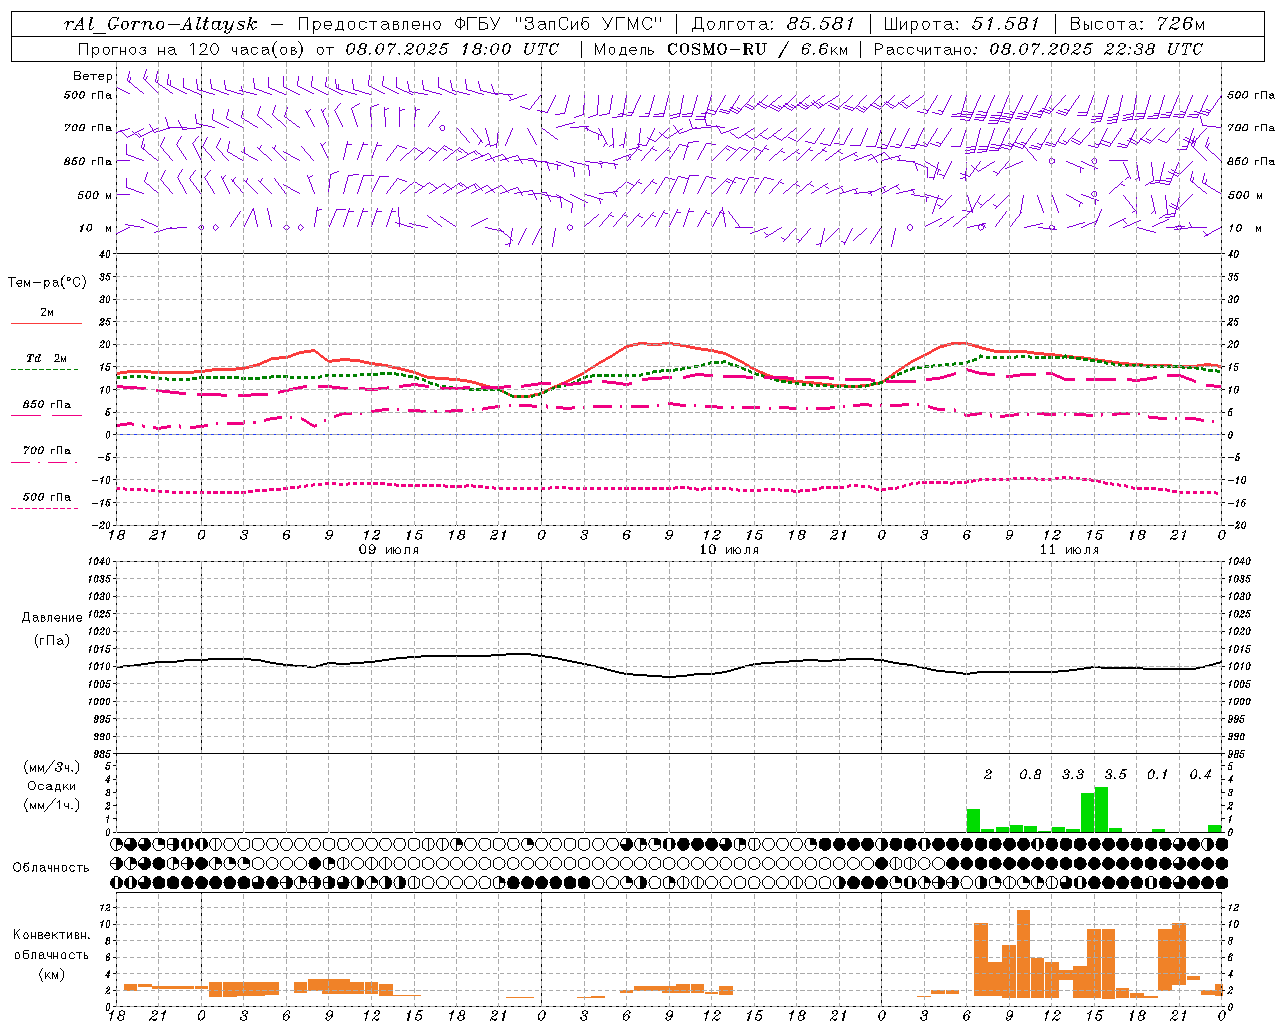Viewport: 1280px width, 1024px height.
Task: Click the date label 10 июля
Action: (729, 550)
